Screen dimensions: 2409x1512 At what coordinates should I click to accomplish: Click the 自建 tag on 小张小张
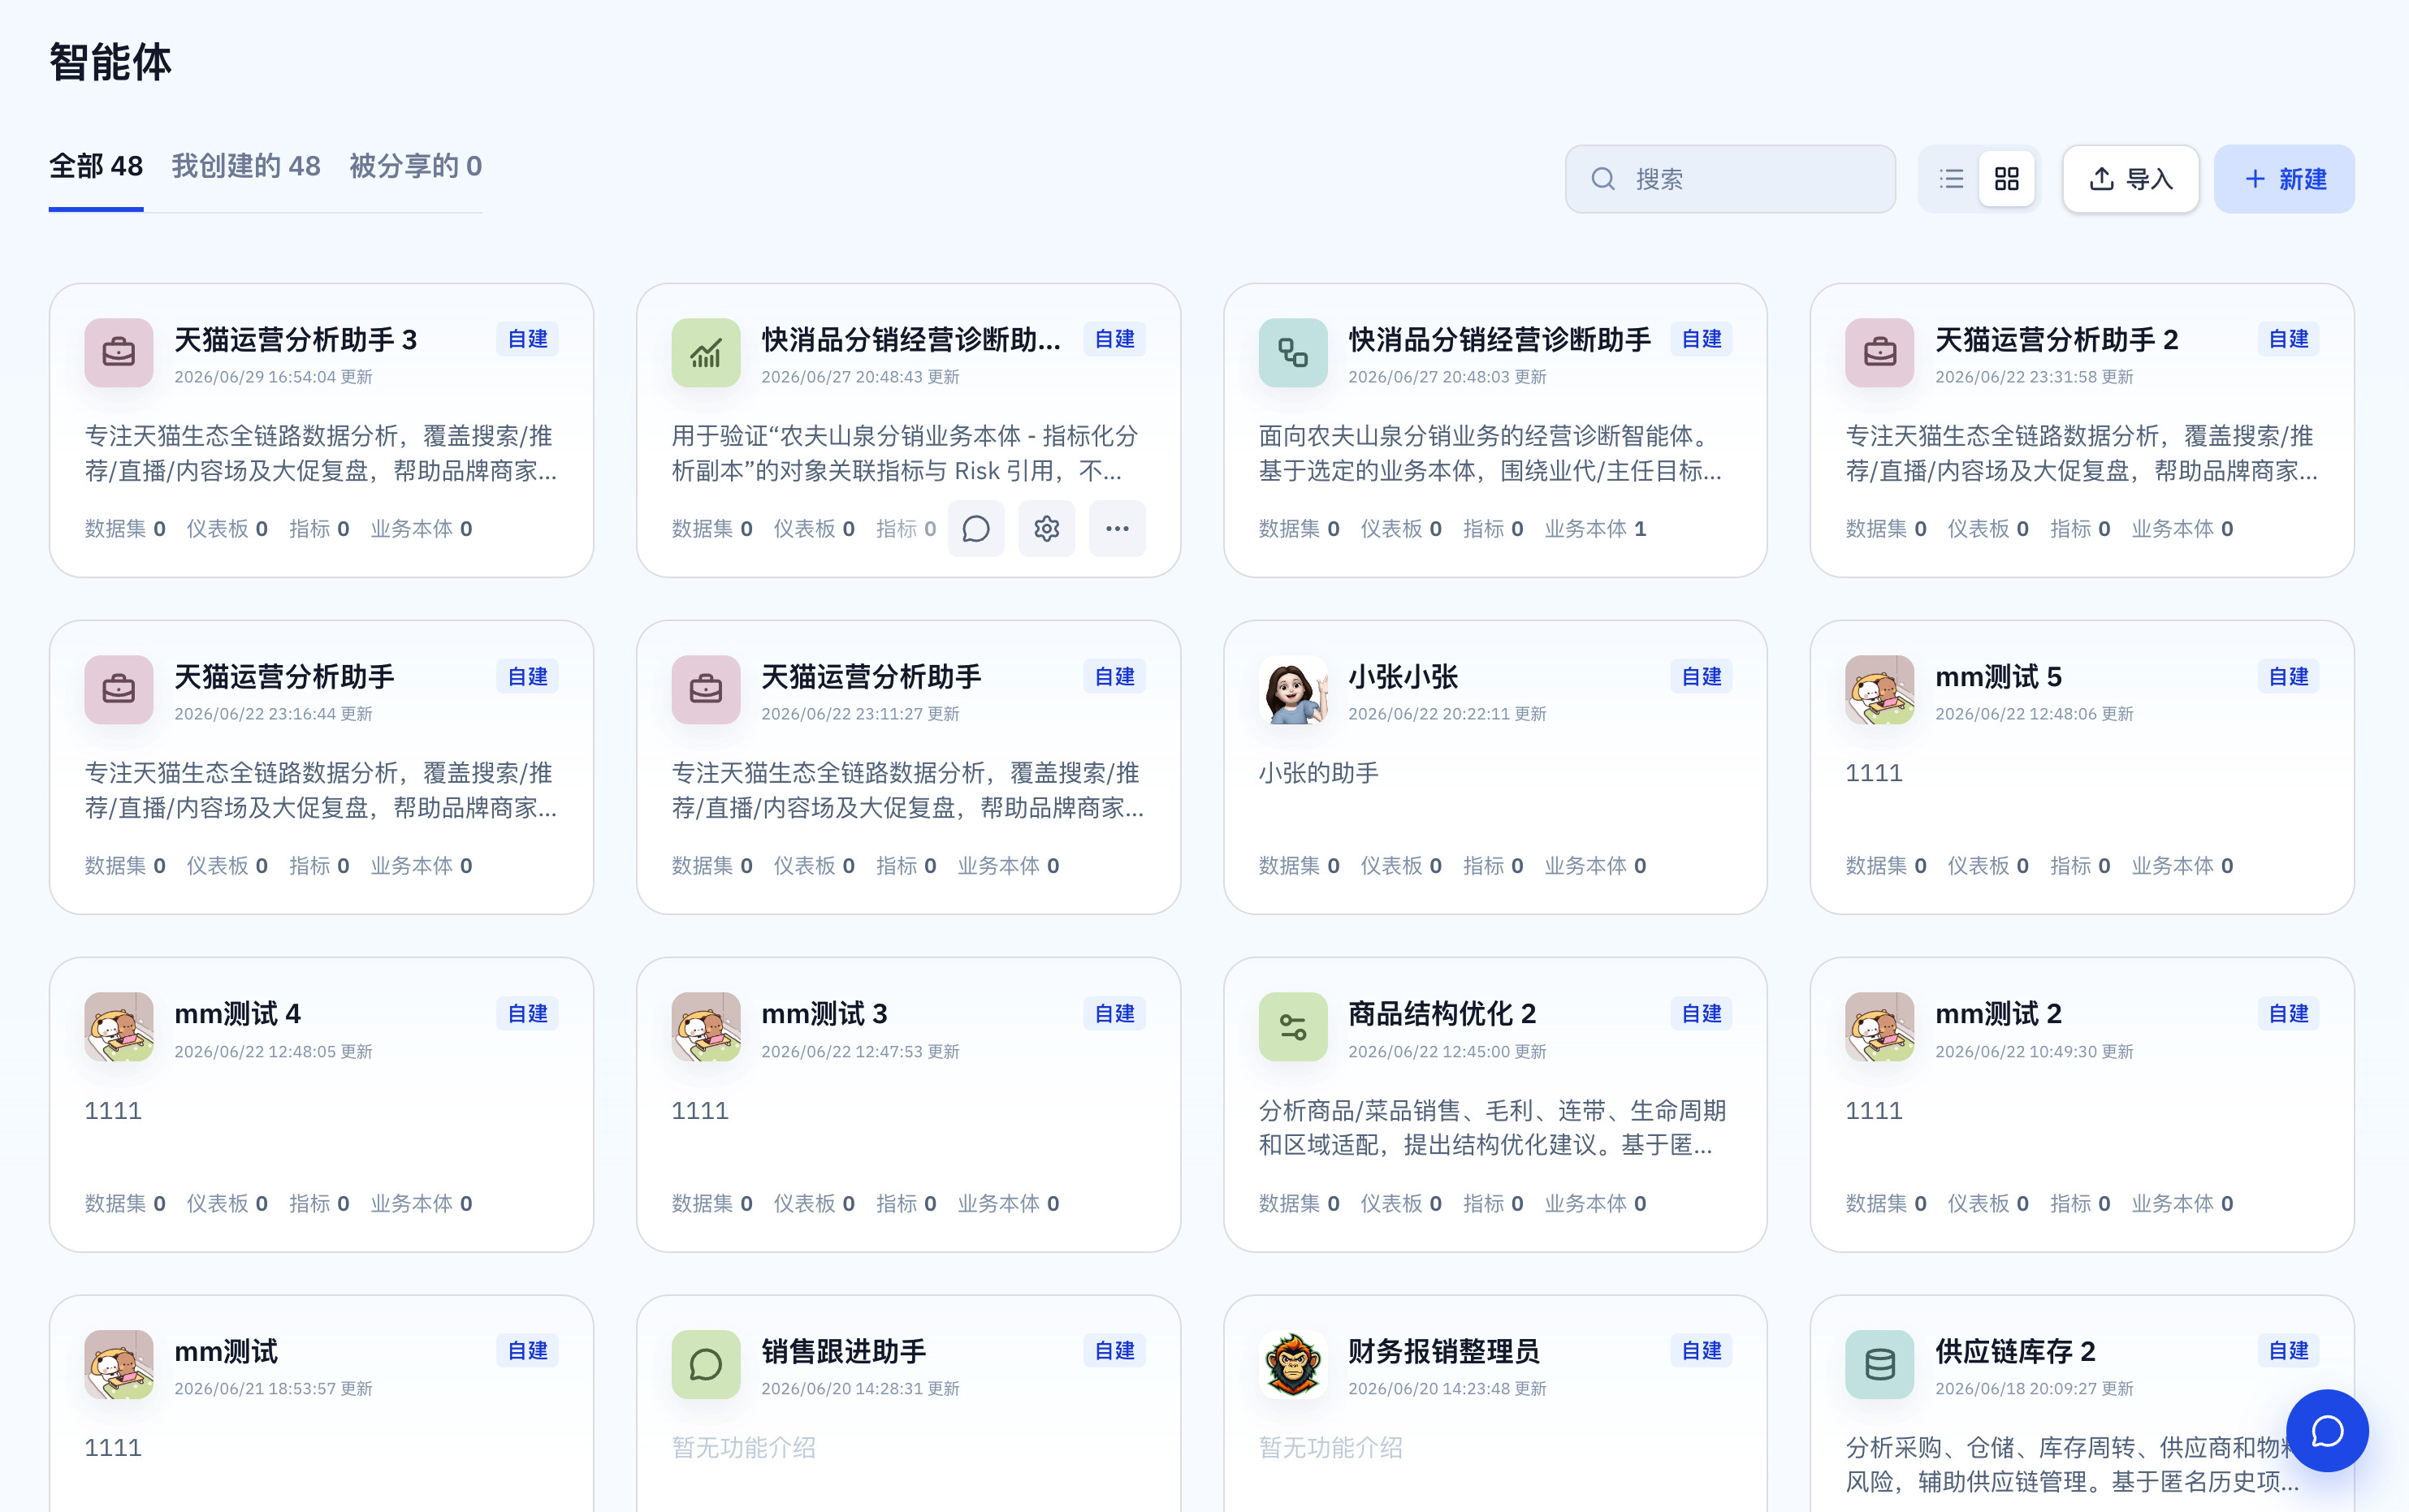1702,677
